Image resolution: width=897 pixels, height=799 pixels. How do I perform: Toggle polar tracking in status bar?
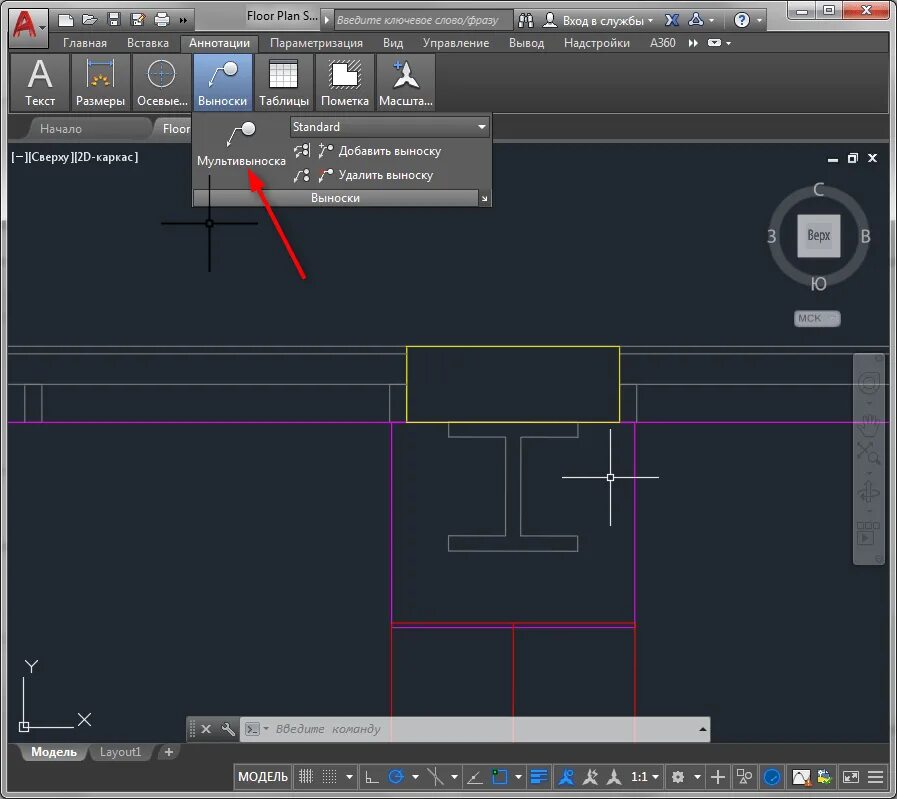point(396,777)
